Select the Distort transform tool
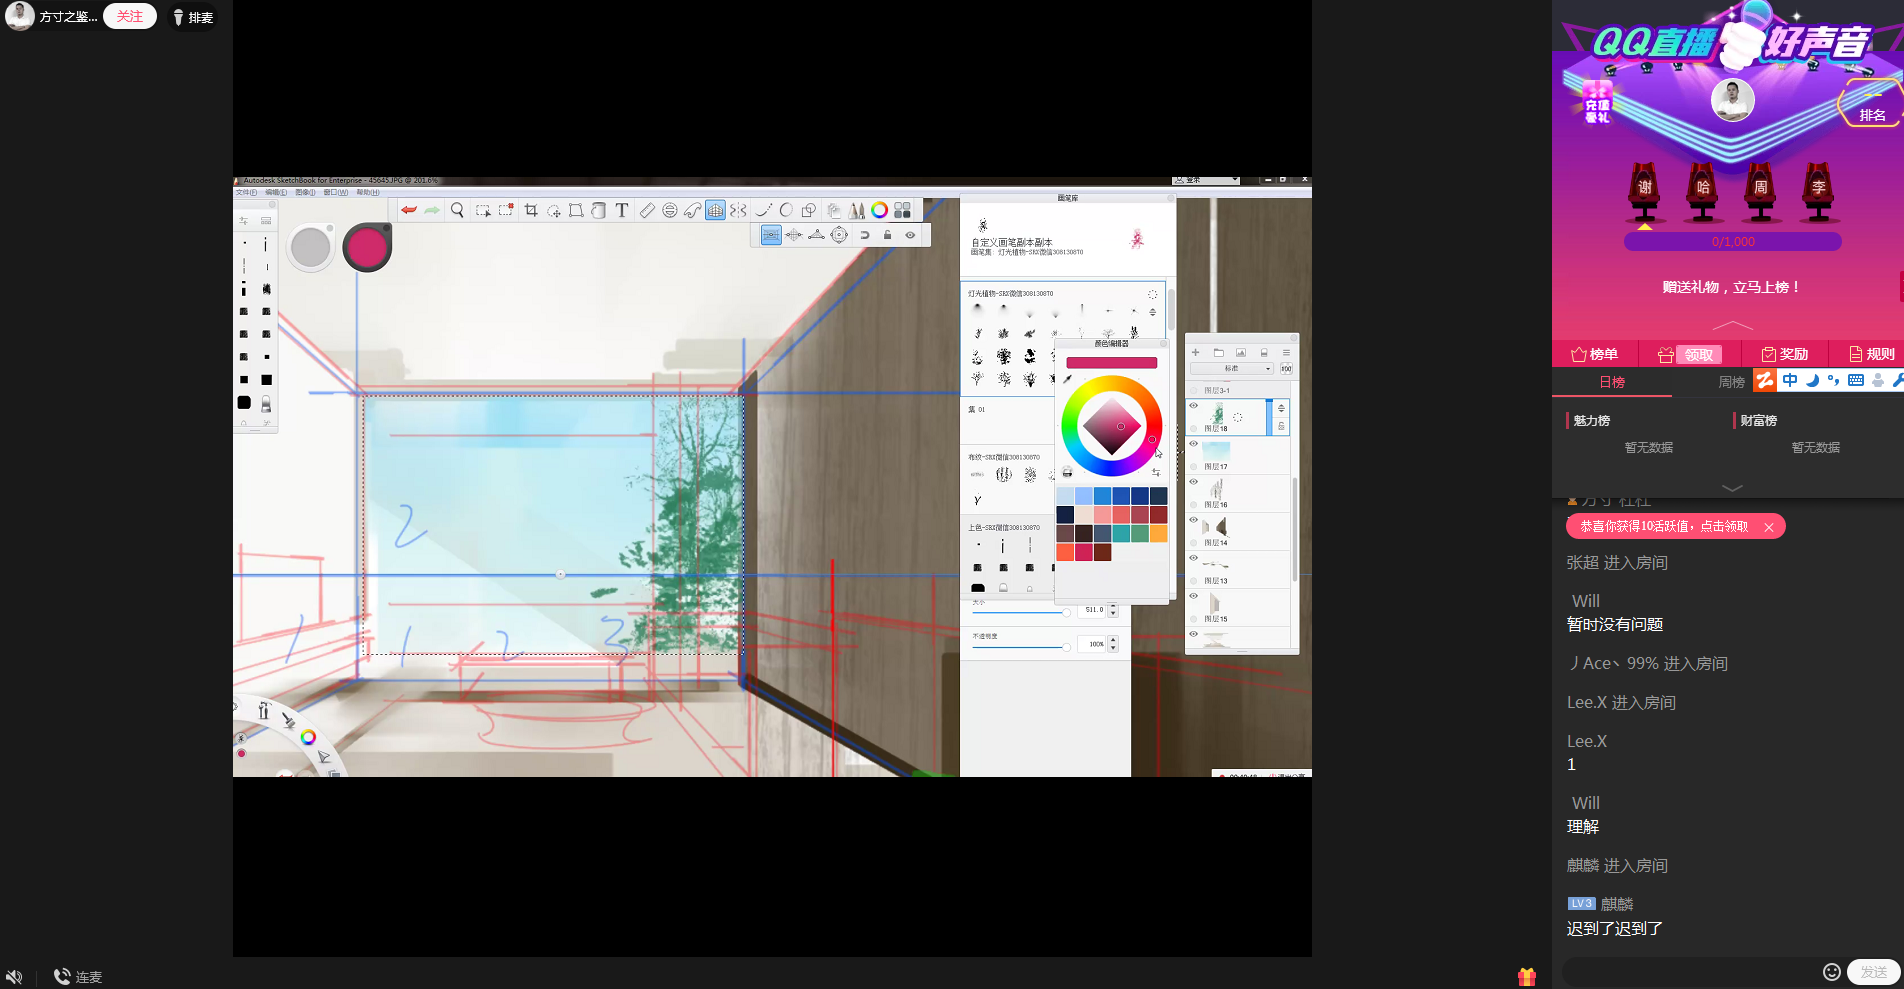Viewport: 1904px width, 989px height. click(x=576, y=210)
